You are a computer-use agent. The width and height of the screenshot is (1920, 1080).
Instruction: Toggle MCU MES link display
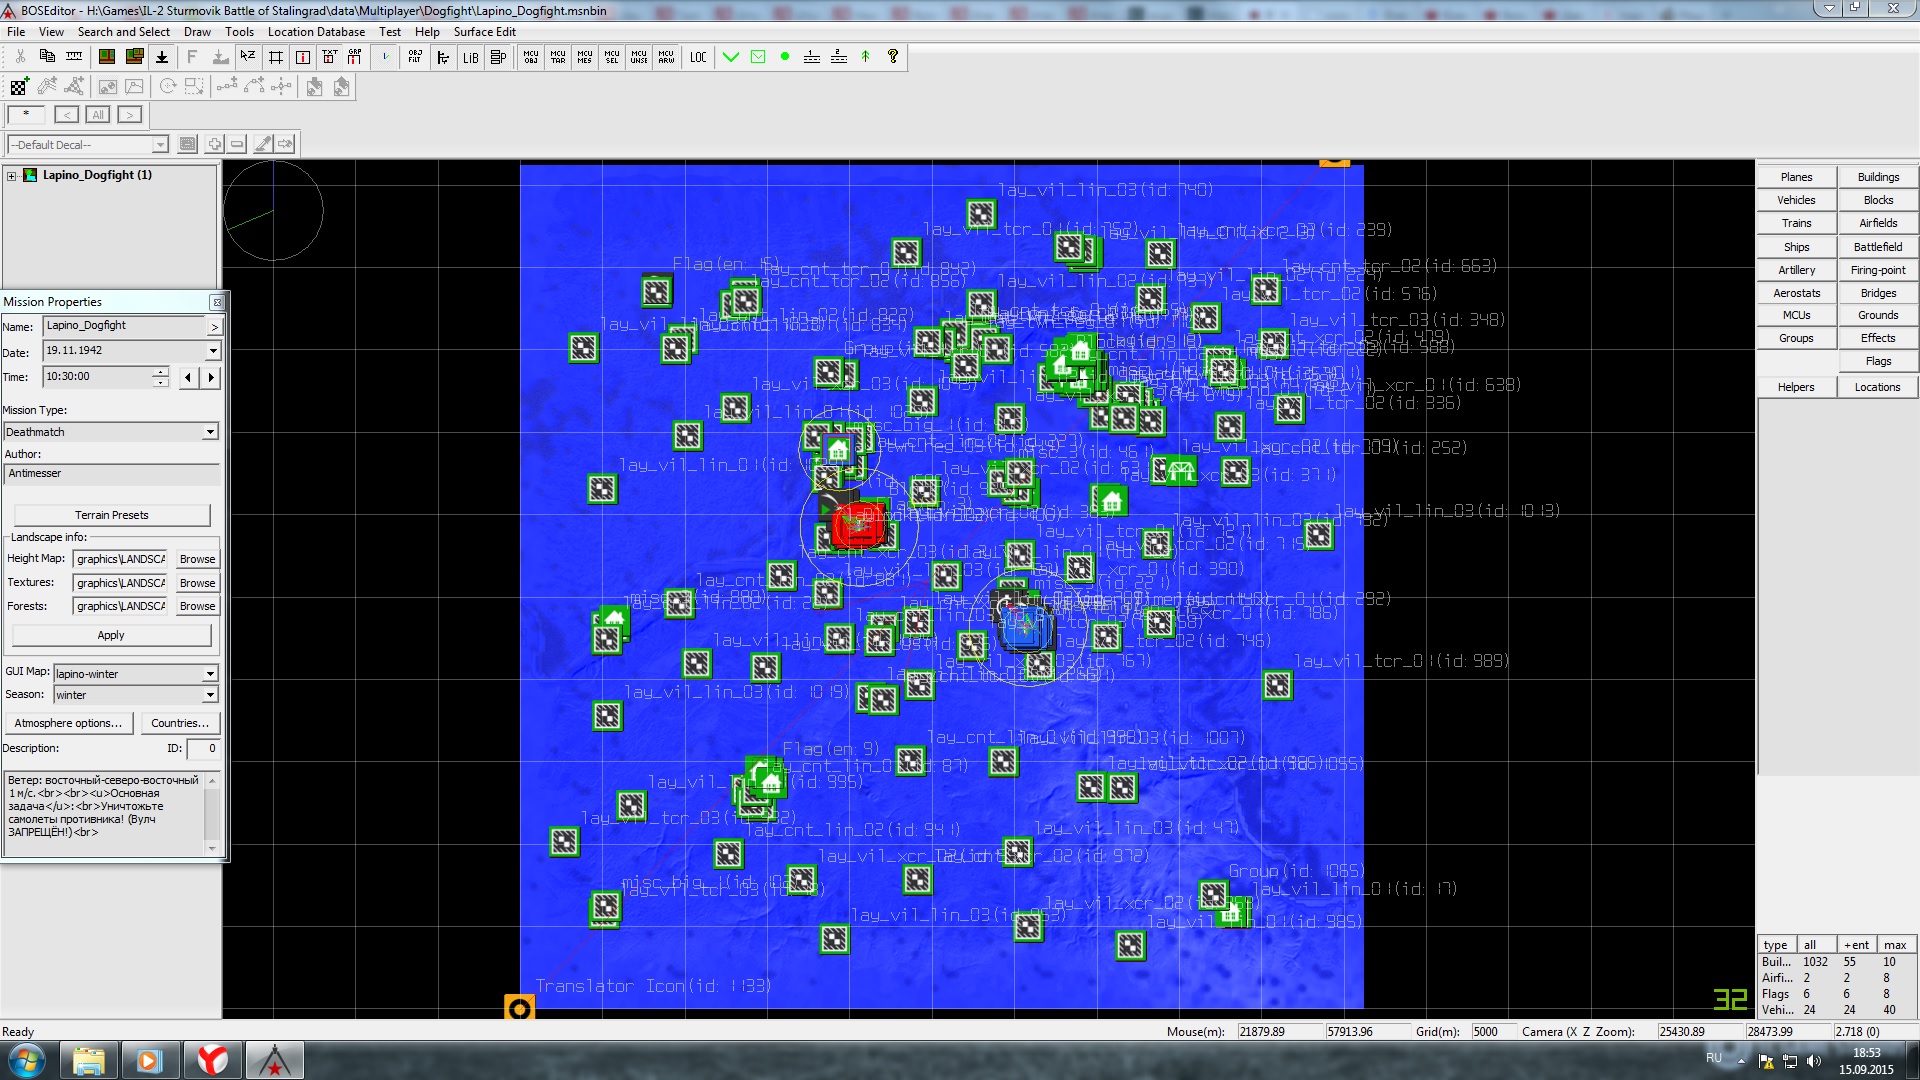pos(585,57)
